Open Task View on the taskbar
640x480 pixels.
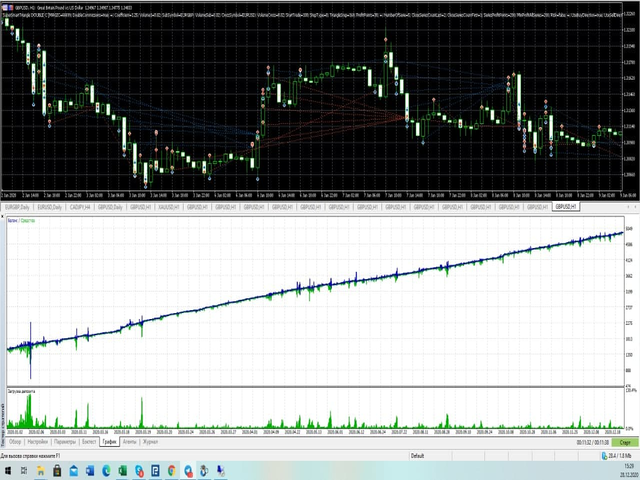coord(24,471)
